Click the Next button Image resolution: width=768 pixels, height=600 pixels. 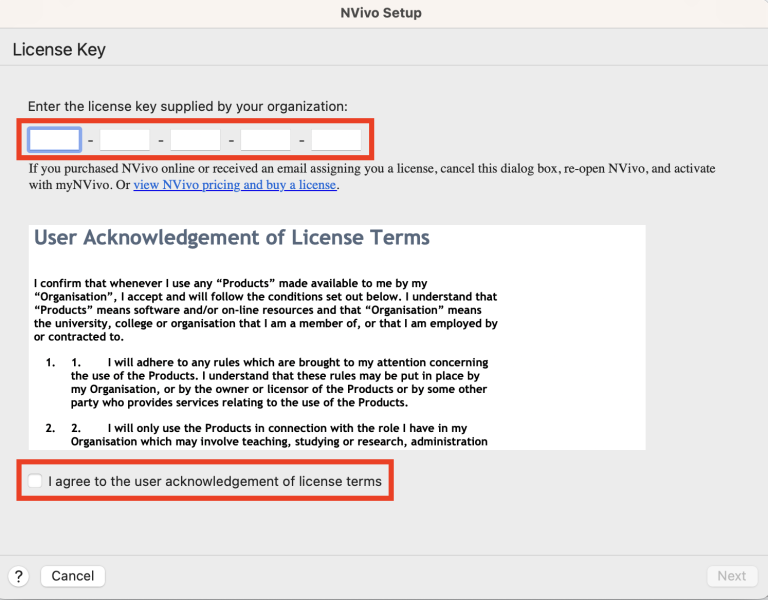(x=731, y=576)
